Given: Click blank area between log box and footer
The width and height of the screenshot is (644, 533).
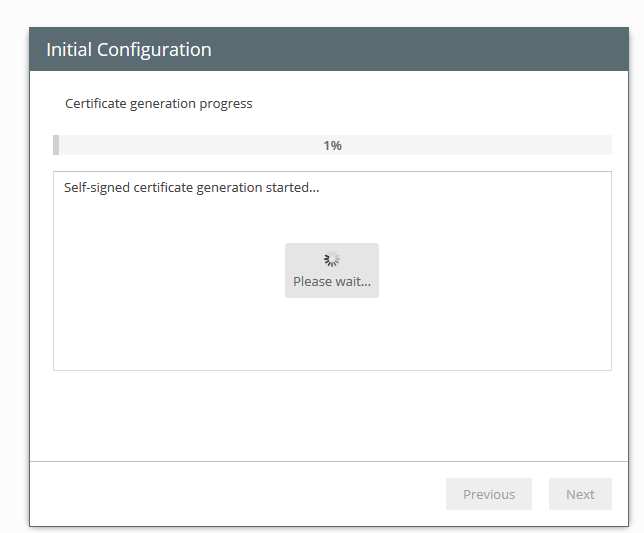Looking at the screenshot, I should (x=330, y=415).
